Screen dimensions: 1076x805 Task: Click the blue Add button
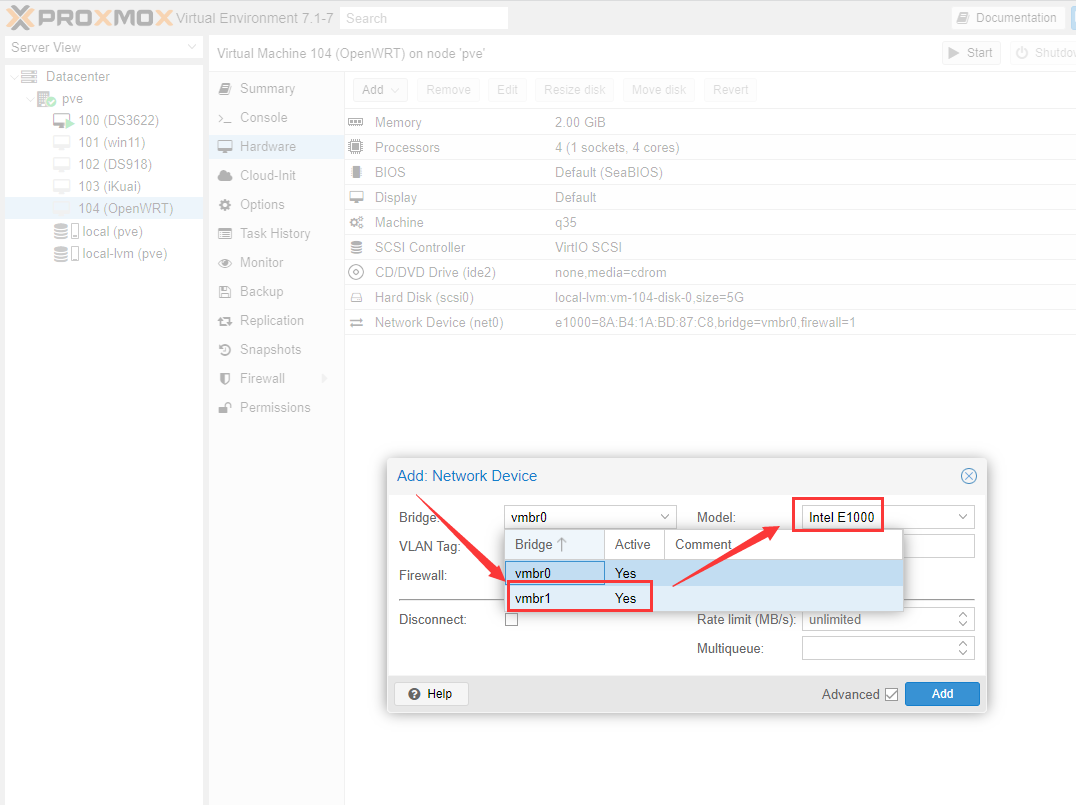coord(942,694)
